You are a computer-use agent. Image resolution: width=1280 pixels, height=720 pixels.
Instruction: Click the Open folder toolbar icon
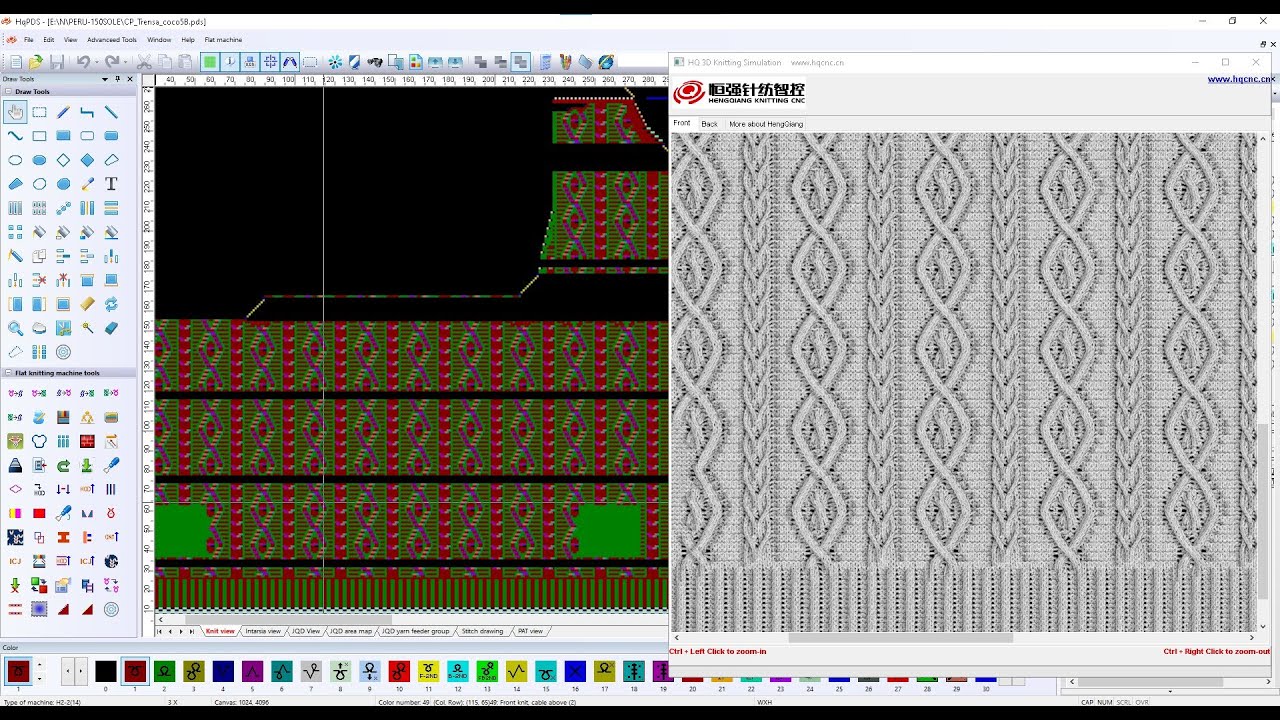pyautogui.click(x=36, y=62)
